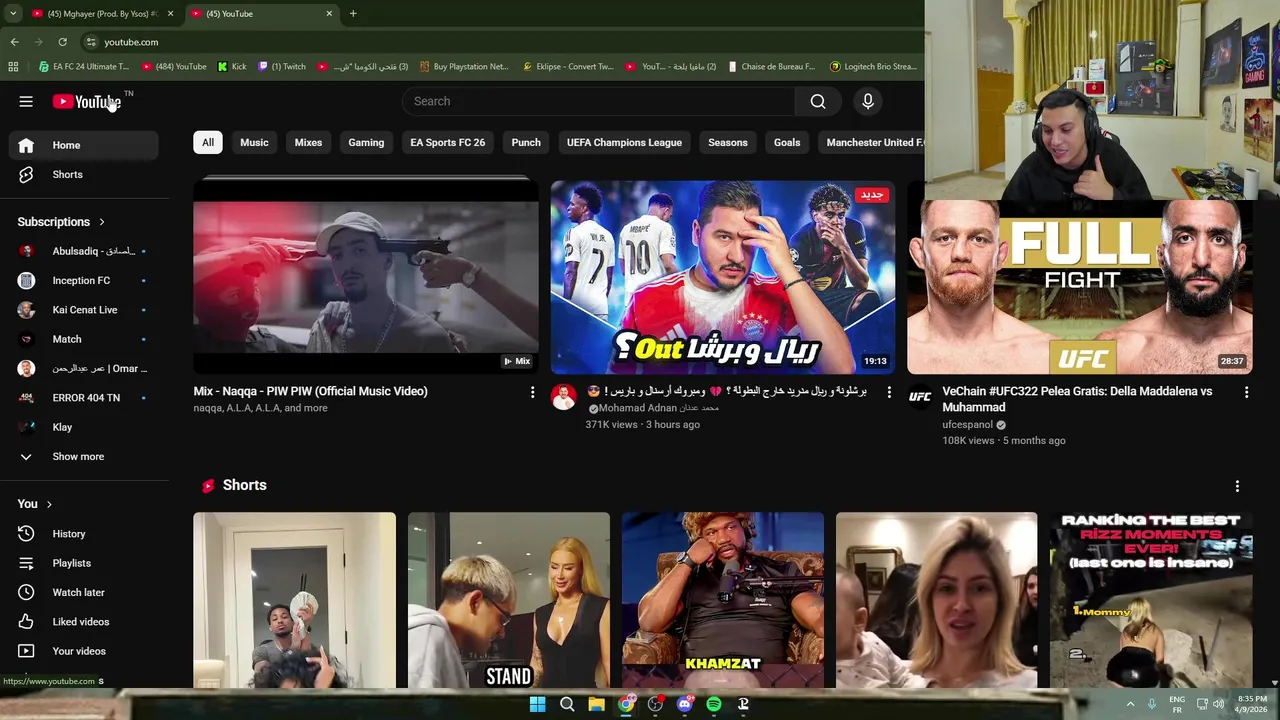
Task: Open a new browser tab
Action: [353, 14]
